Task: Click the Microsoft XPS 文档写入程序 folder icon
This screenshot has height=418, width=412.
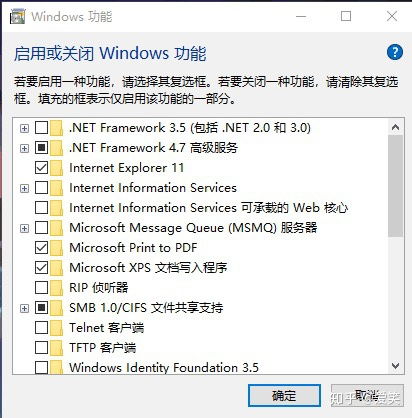Action: coord(57,268)
